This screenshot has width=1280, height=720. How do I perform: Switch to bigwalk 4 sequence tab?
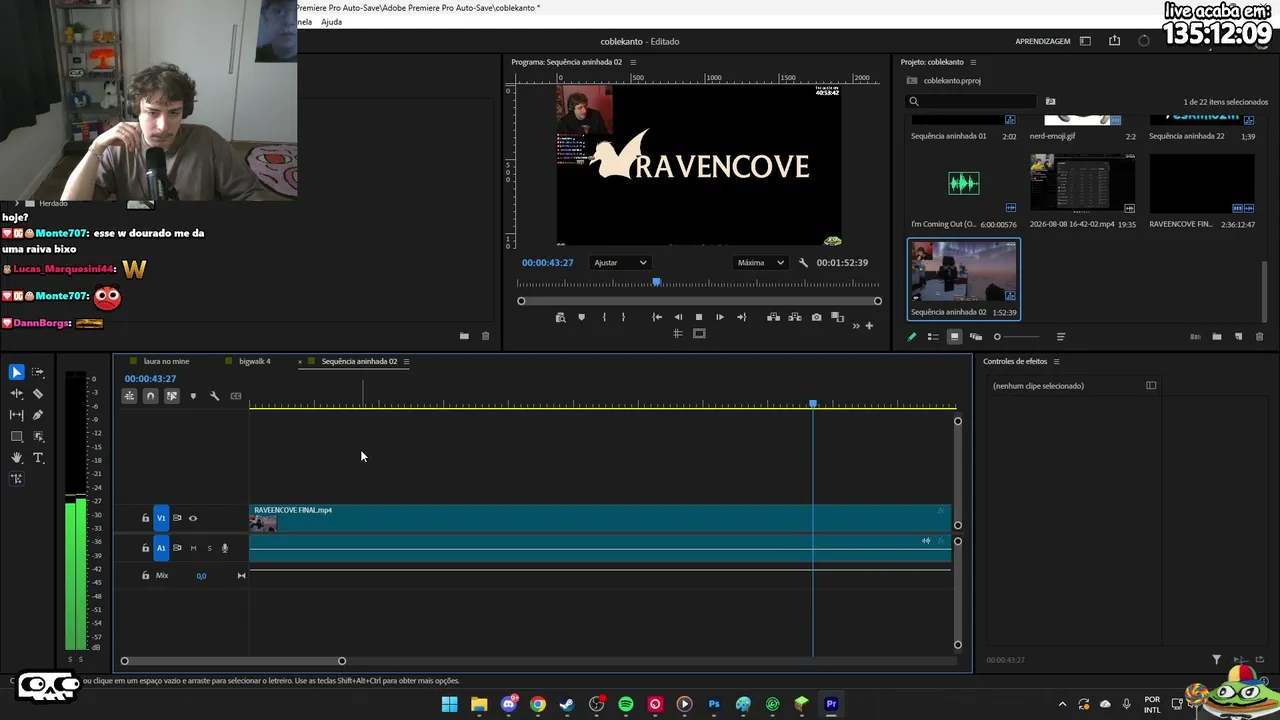pyautogui.click(x=255, y=361)
